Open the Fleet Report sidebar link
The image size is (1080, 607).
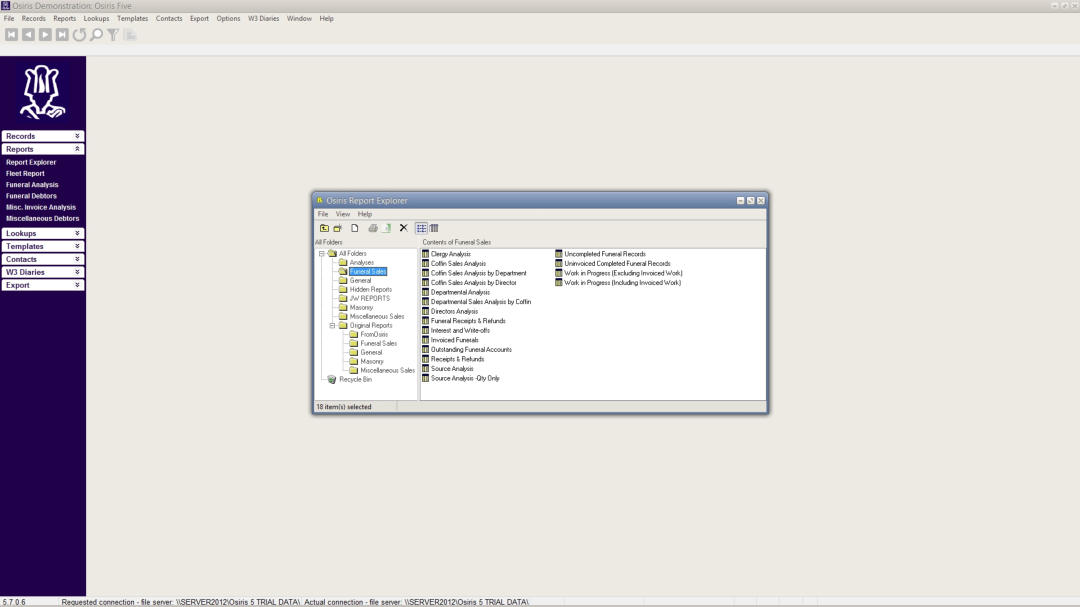25,173
